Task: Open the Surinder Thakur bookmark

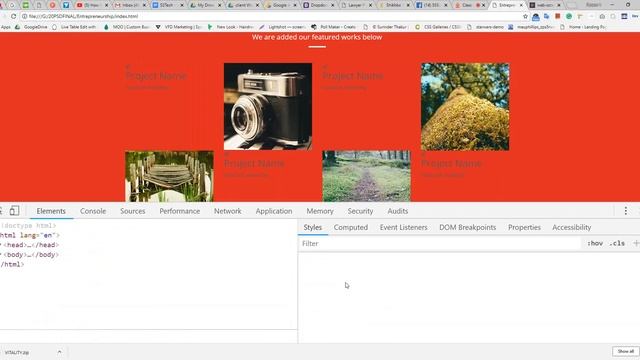Action: point(386,27)
